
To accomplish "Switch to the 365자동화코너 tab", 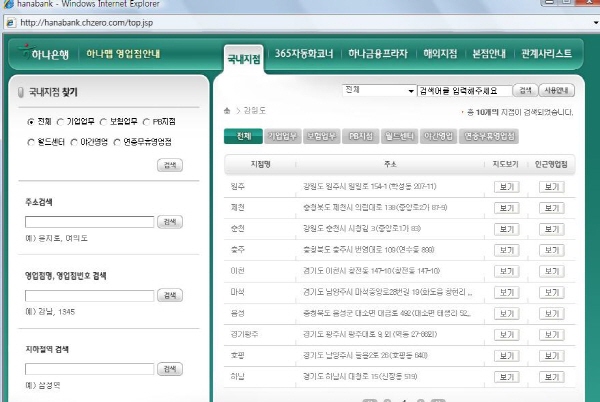I will (x=303, y=54).
